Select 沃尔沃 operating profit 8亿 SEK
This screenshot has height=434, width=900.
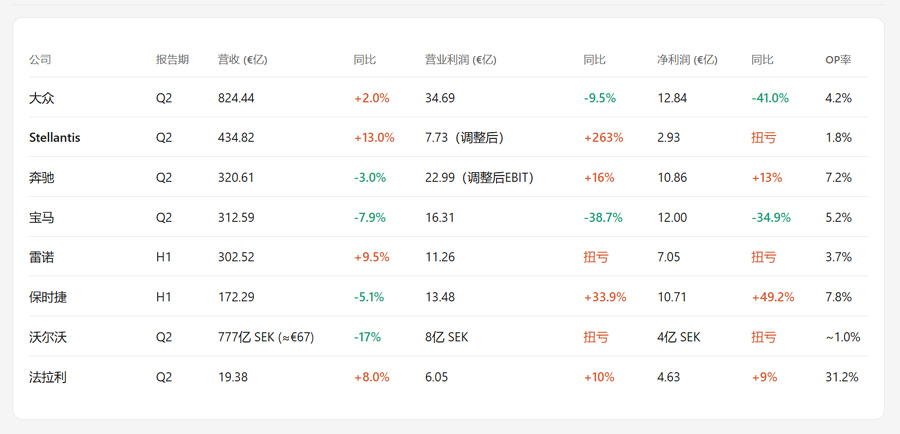[x=447, y=337]
